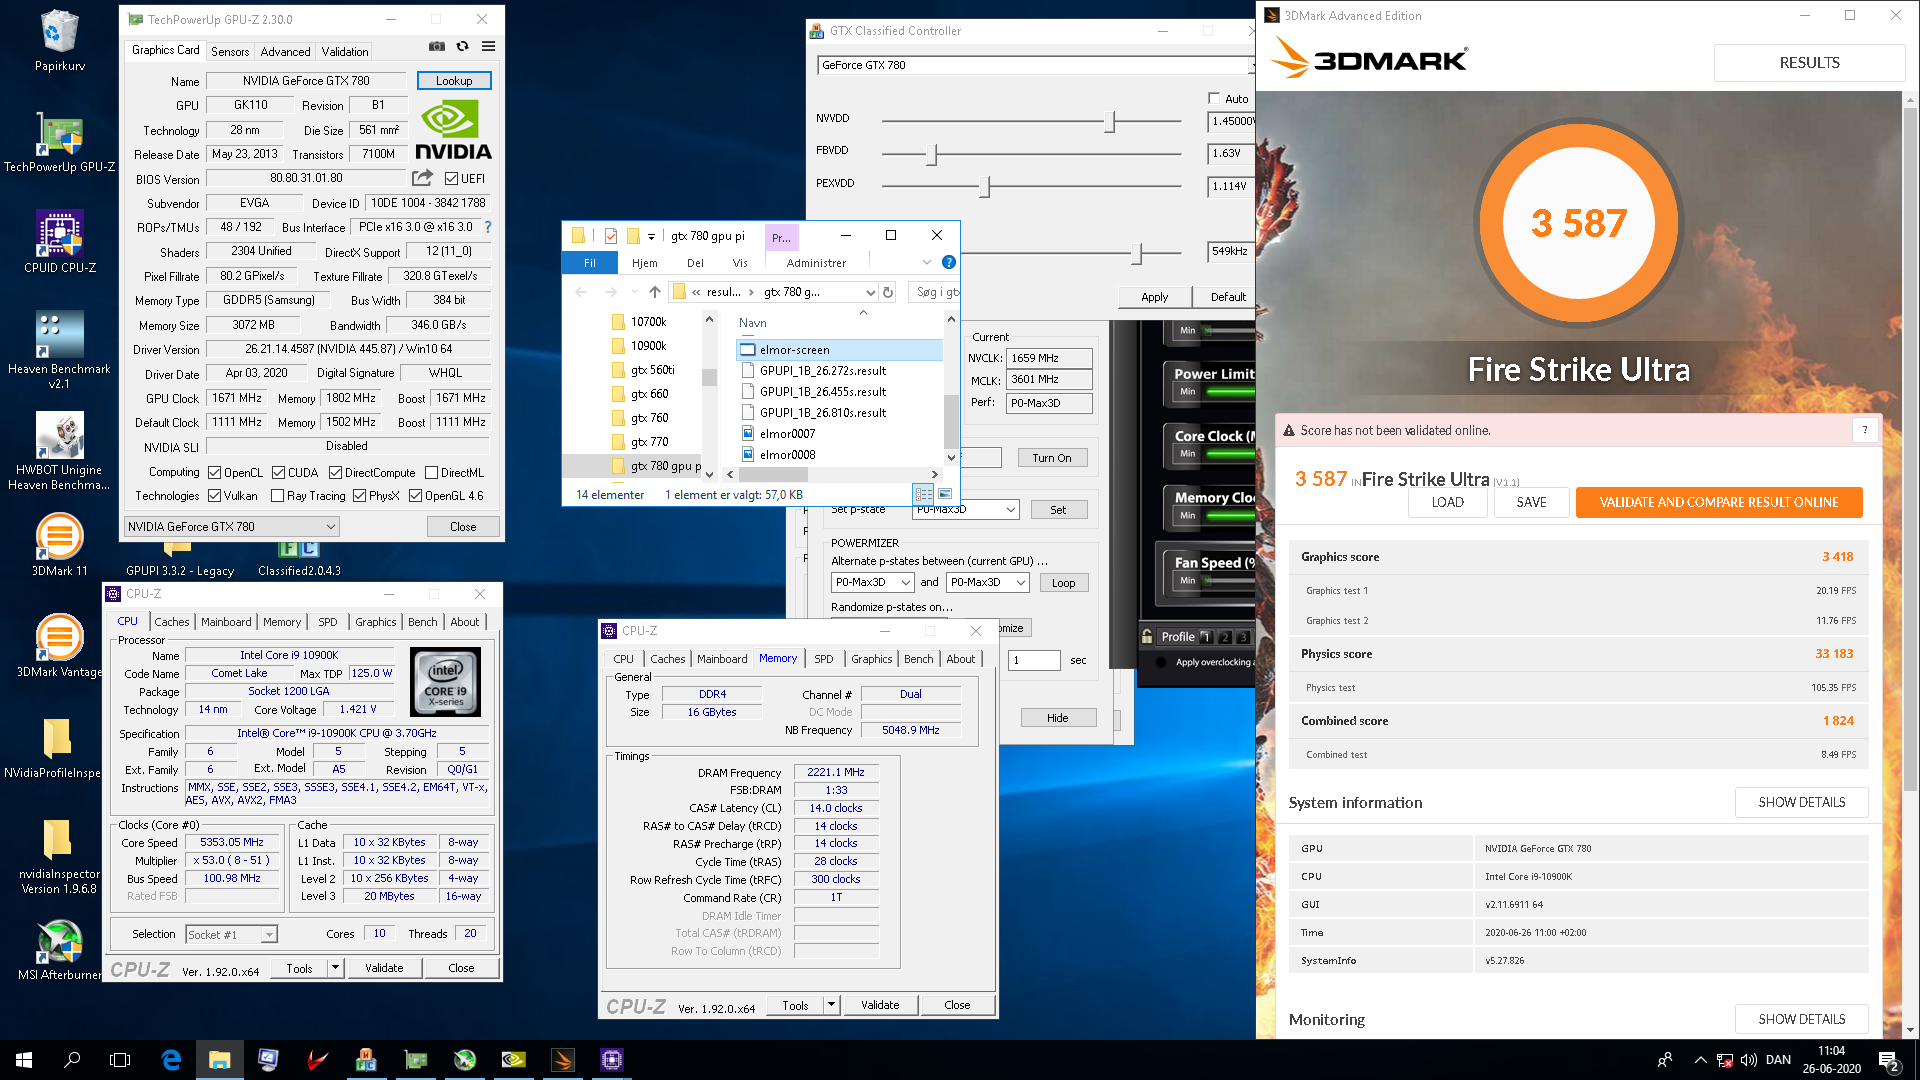This screenshot has height=1080, width=1920.
Task: Click Explorer search box
Action: 935,292
